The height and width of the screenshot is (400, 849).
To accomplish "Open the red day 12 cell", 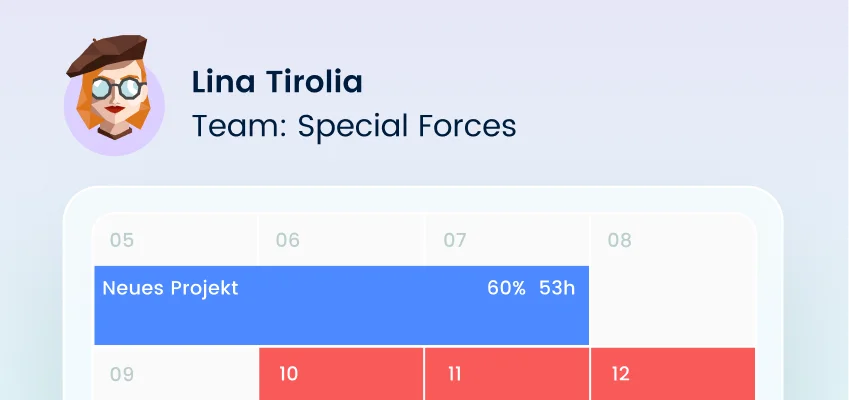I will point(672,374).
